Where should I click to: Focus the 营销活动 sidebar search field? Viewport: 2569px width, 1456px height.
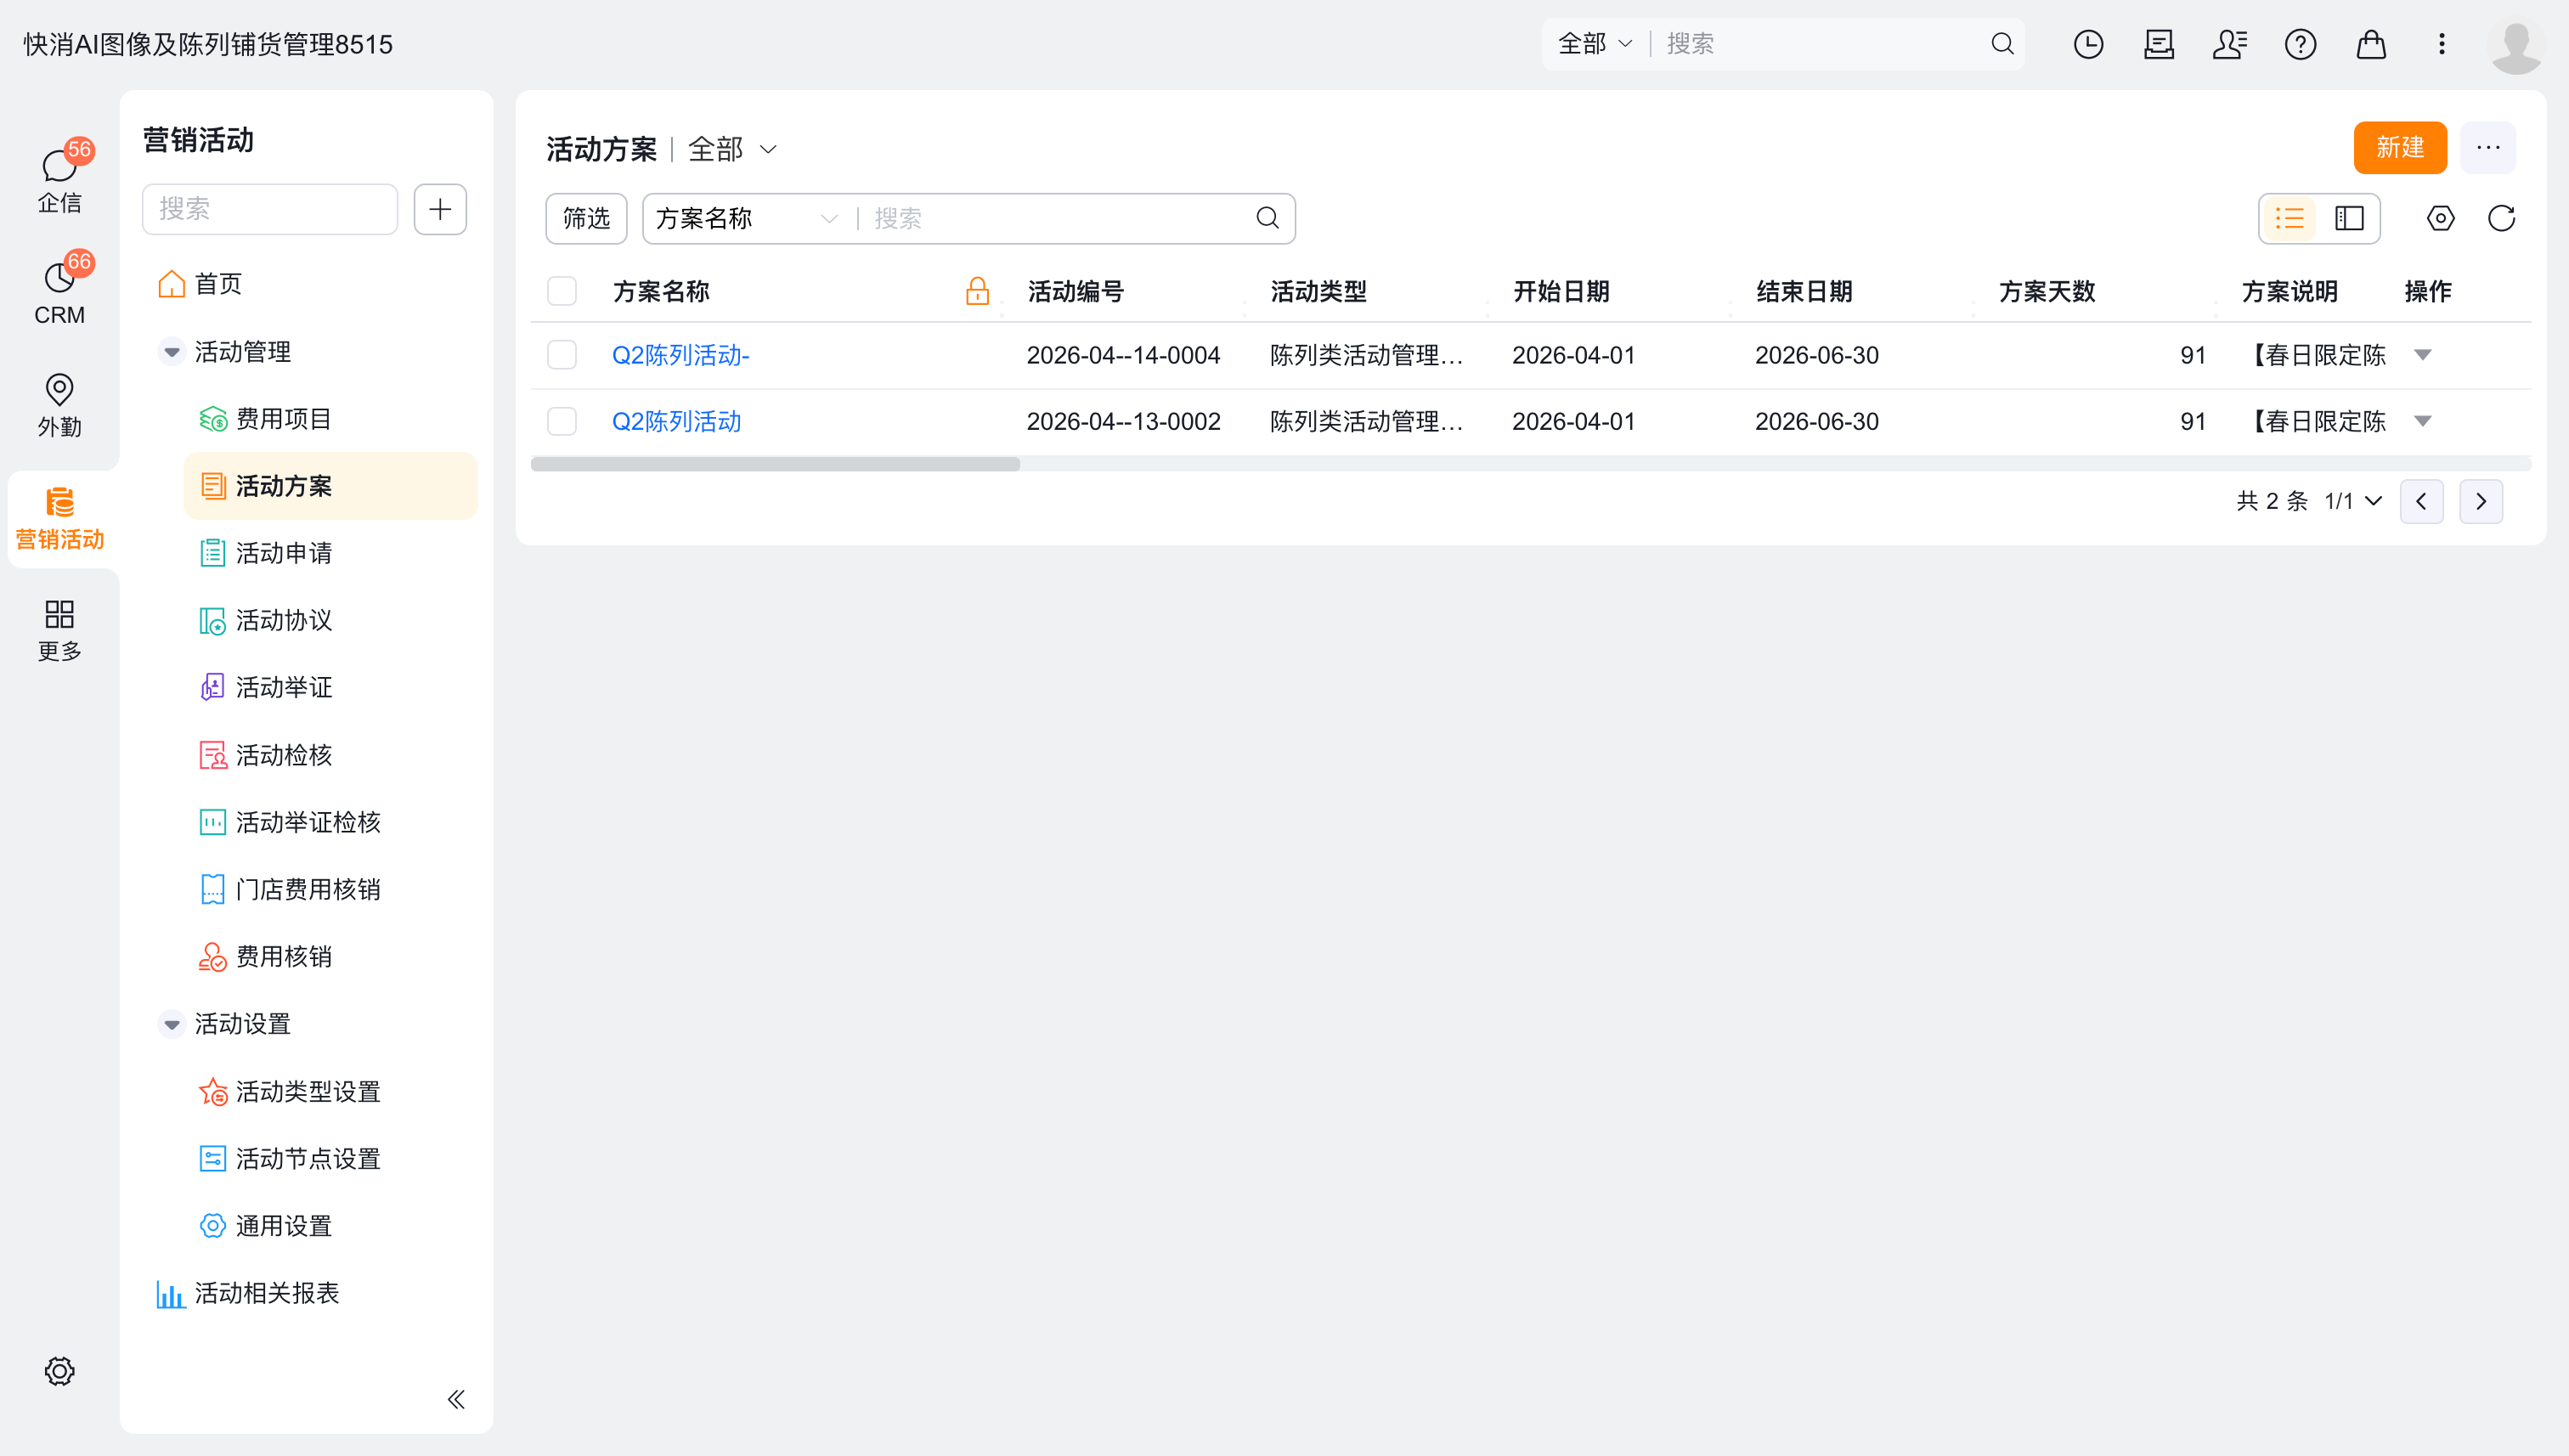click(270, 209)
